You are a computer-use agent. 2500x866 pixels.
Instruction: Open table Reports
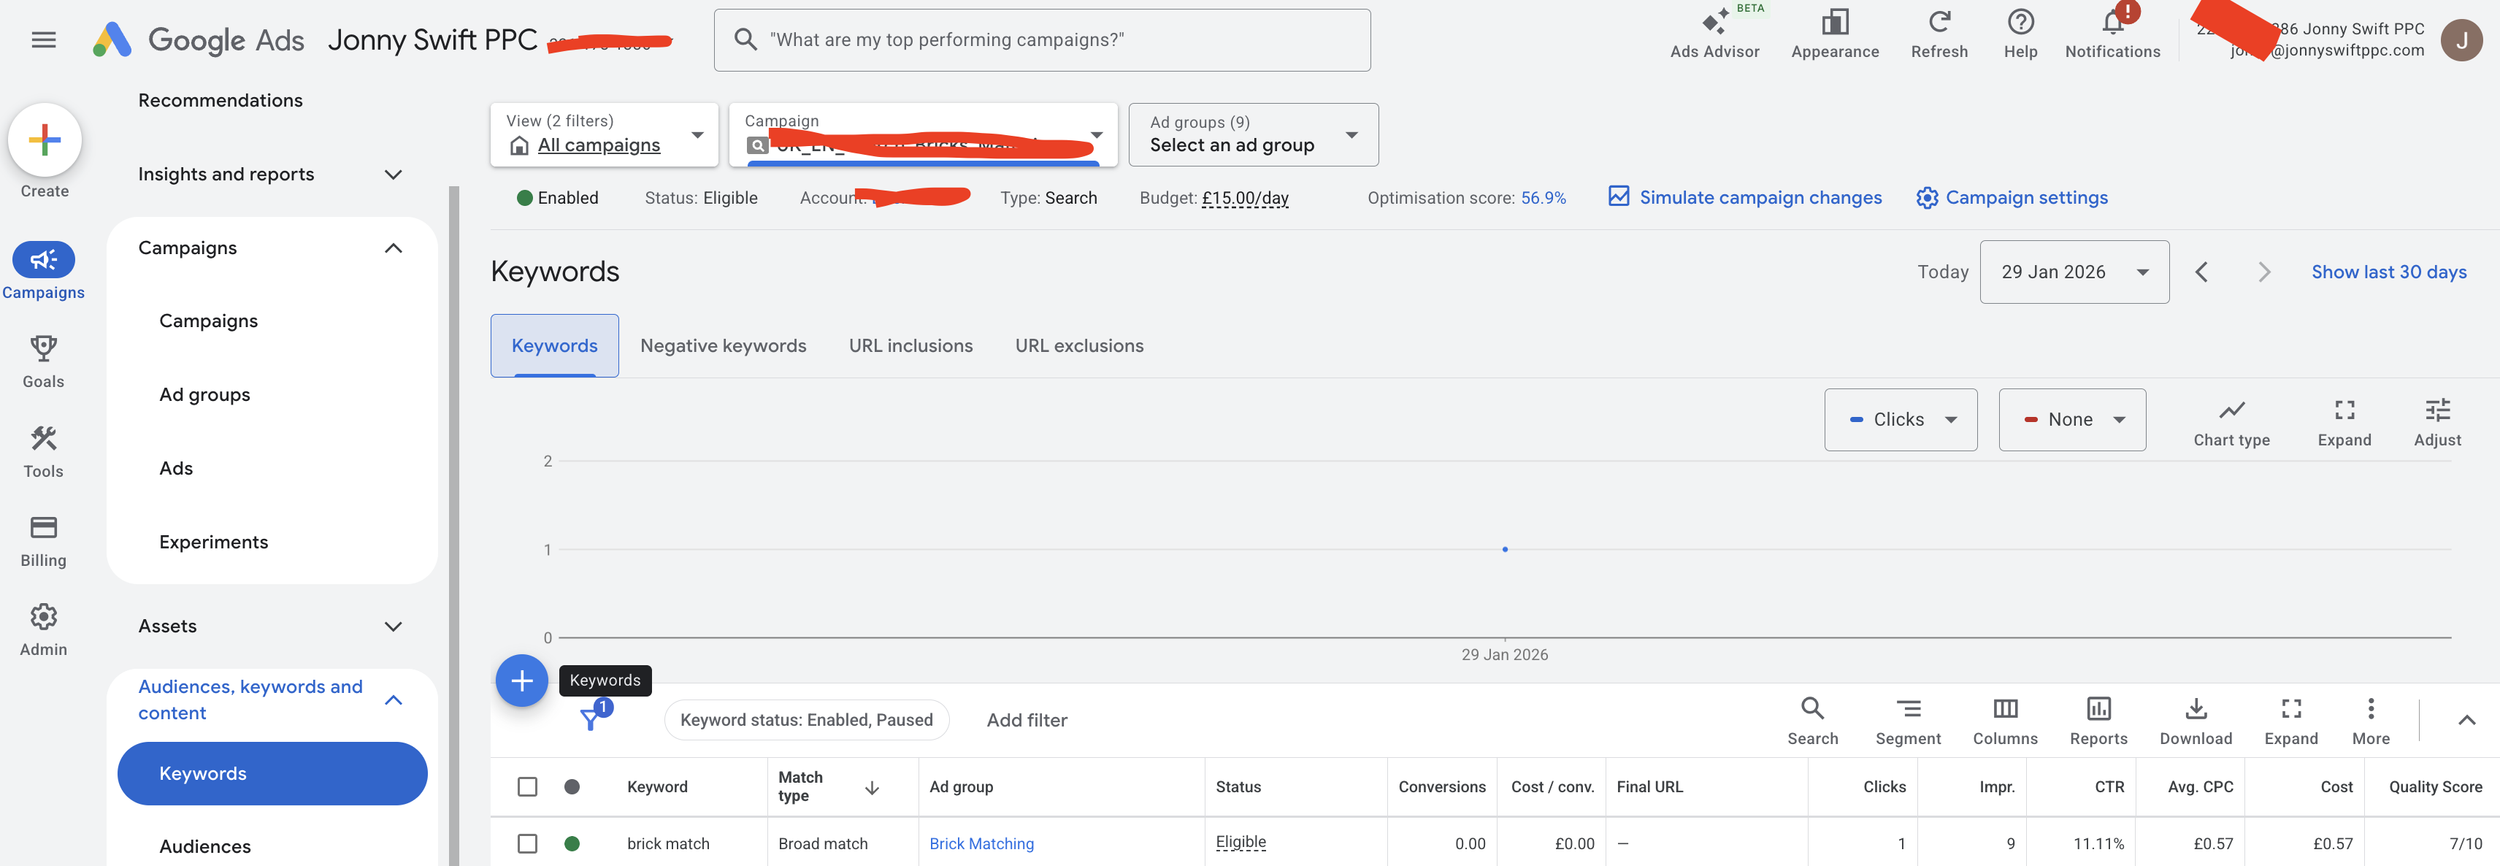[x=2098, y=721]
